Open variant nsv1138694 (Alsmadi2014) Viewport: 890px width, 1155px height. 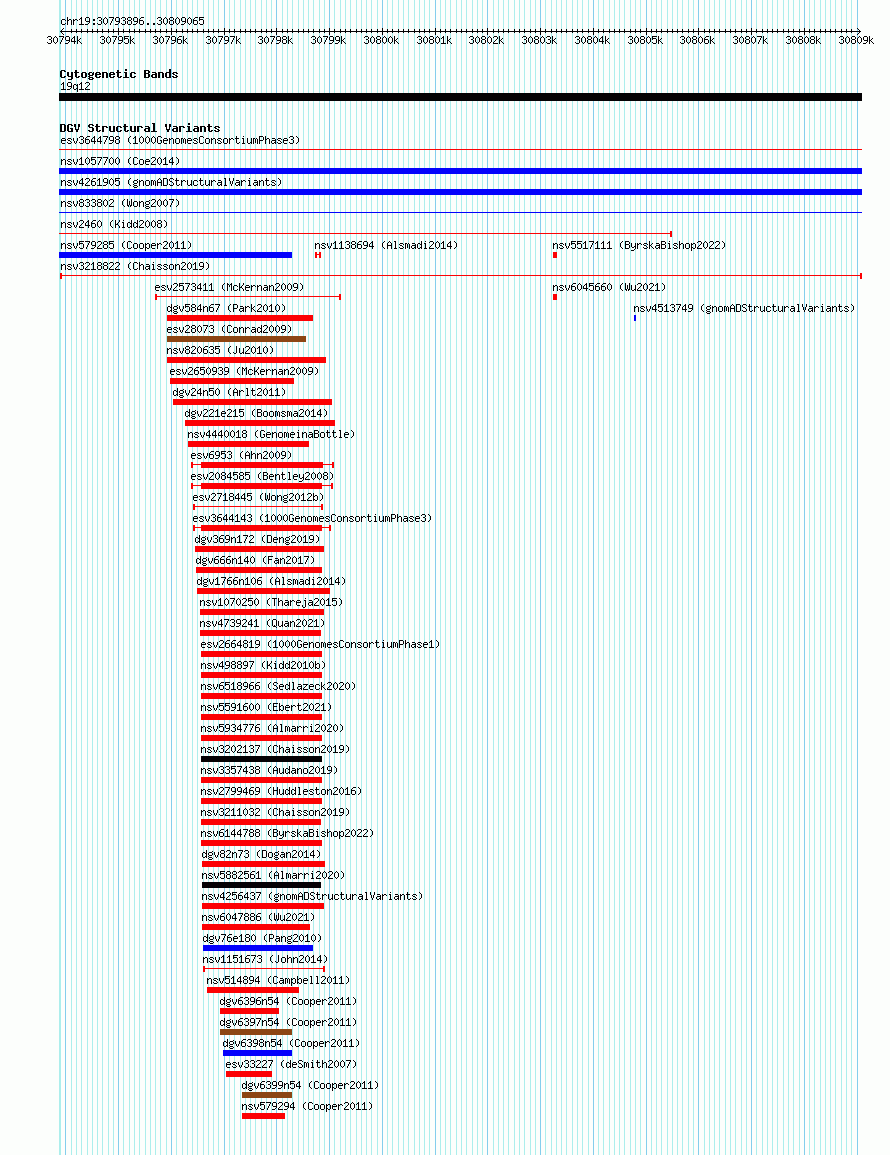(x=386, y=245)
